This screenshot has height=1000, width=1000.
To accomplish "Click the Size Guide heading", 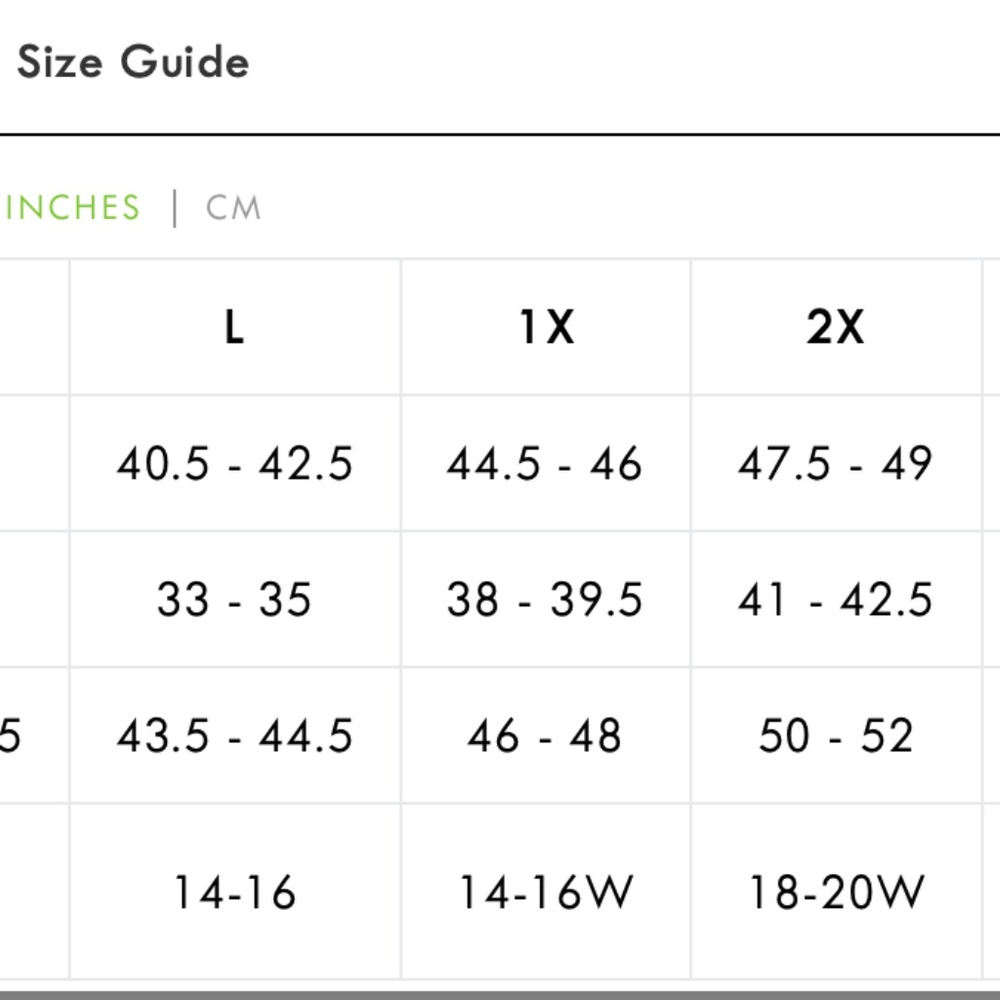I will click(133, 62).
